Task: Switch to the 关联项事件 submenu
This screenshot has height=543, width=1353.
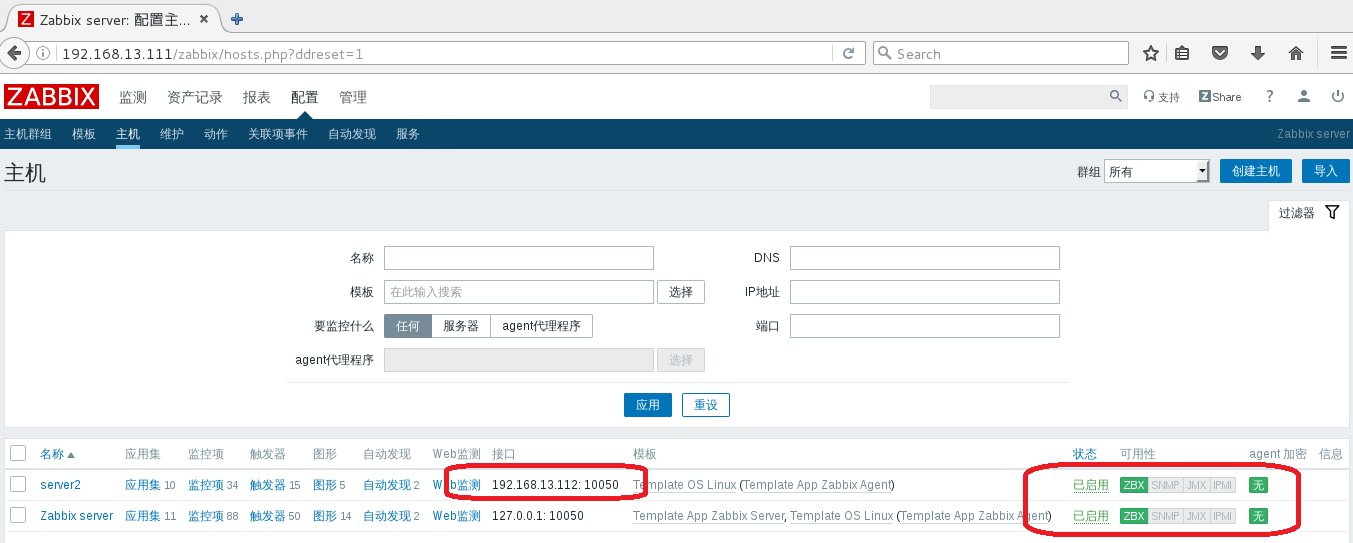Action: click(x=278, y=134)
